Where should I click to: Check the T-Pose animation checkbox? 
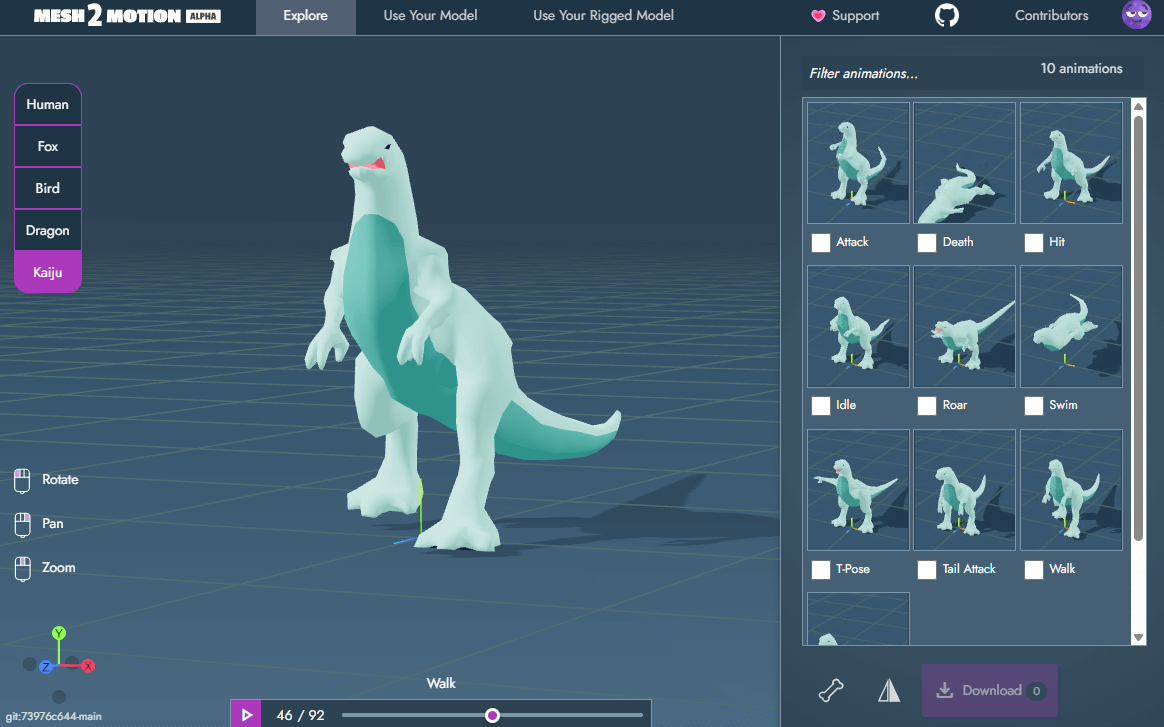(820, 570)
